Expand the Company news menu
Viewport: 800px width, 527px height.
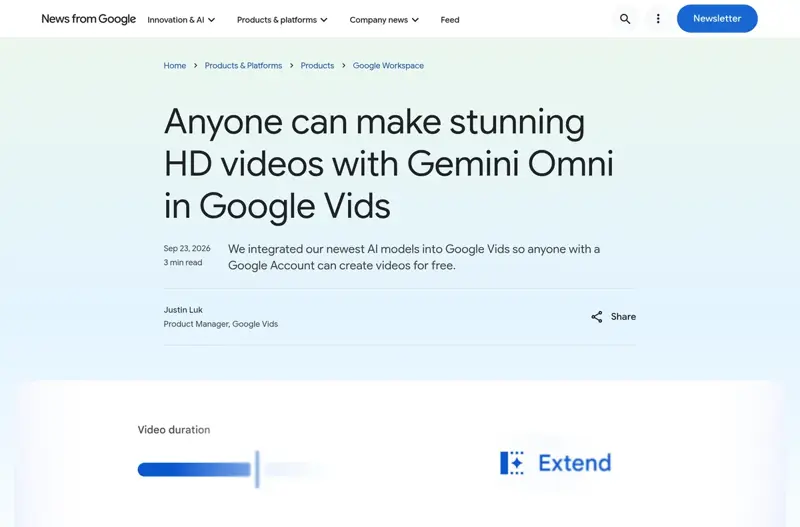(384, 20)
